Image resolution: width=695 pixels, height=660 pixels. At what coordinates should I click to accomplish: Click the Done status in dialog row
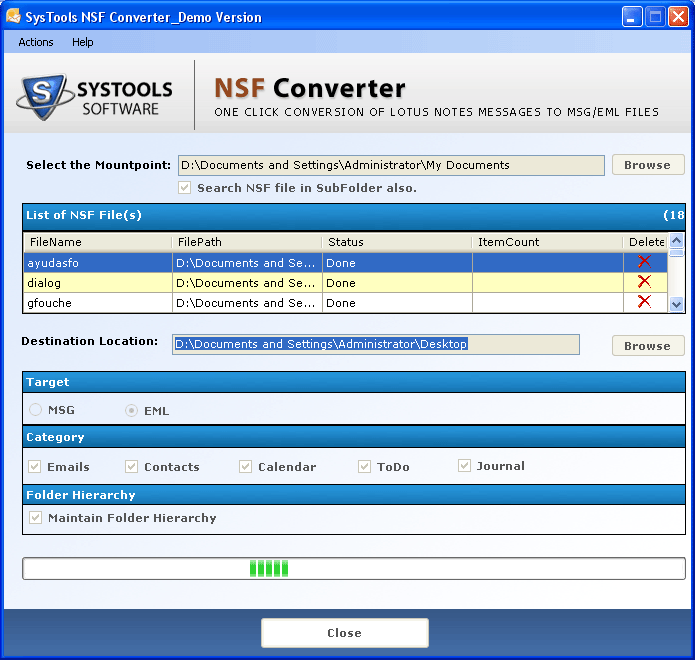click(x=397, y=283)
